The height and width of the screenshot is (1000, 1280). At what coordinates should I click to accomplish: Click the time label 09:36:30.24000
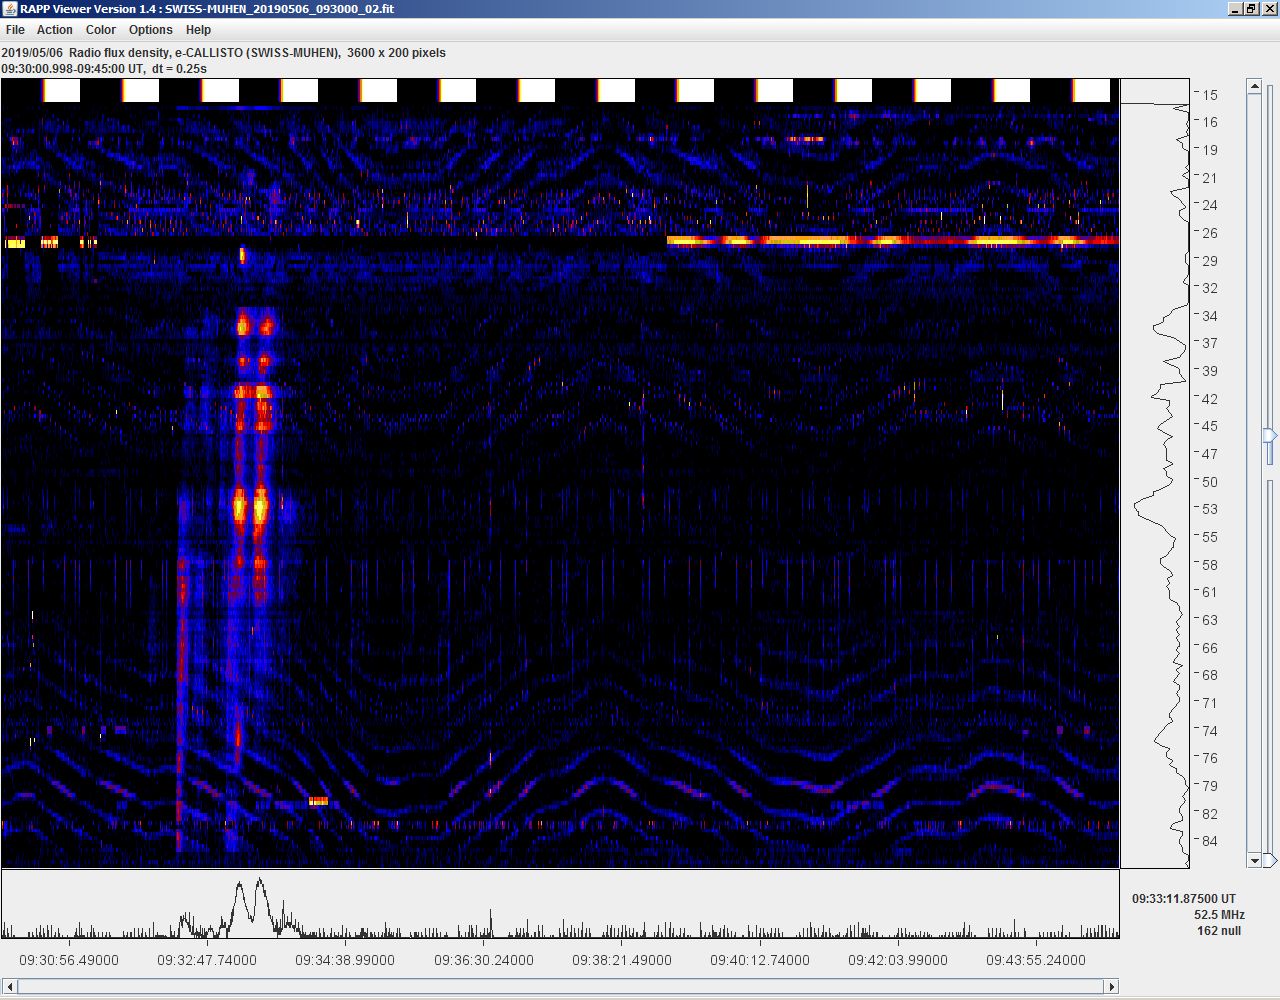(484, 960)
